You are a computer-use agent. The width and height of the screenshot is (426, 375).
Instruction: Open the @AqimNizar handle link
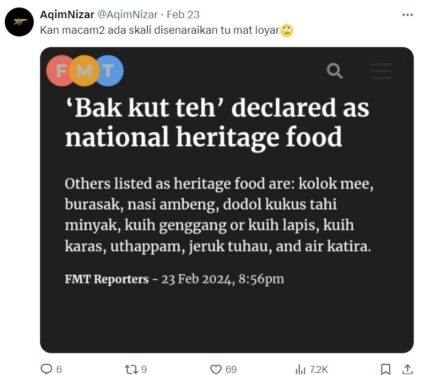tap(127, 15)
